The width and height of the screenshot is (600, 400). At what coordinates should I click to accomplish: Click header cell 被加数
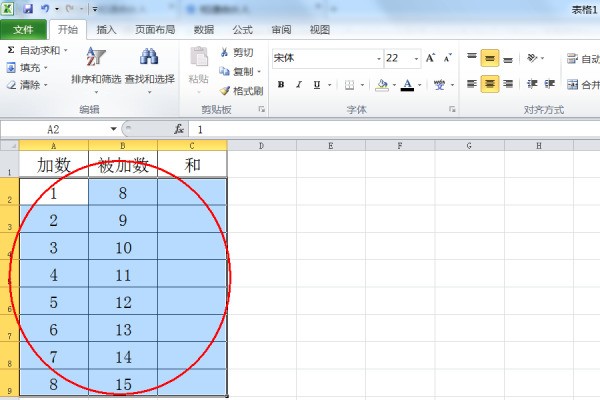pos(123,165)
